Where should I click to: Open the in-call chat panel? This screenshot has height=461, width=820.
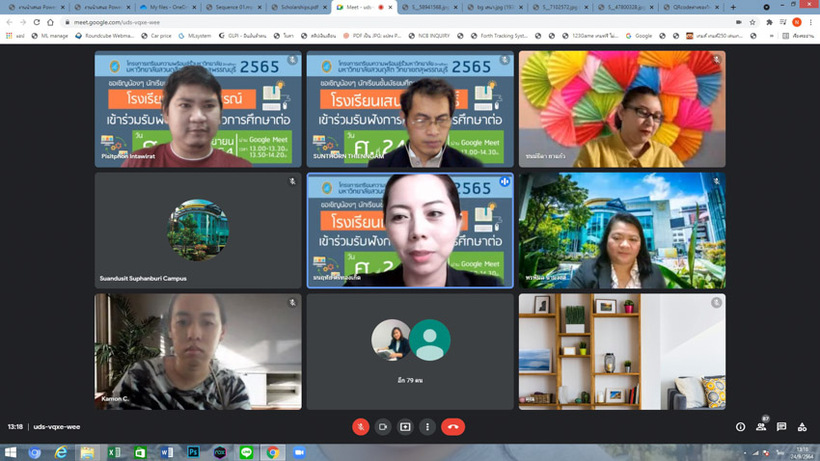[781, 427]
